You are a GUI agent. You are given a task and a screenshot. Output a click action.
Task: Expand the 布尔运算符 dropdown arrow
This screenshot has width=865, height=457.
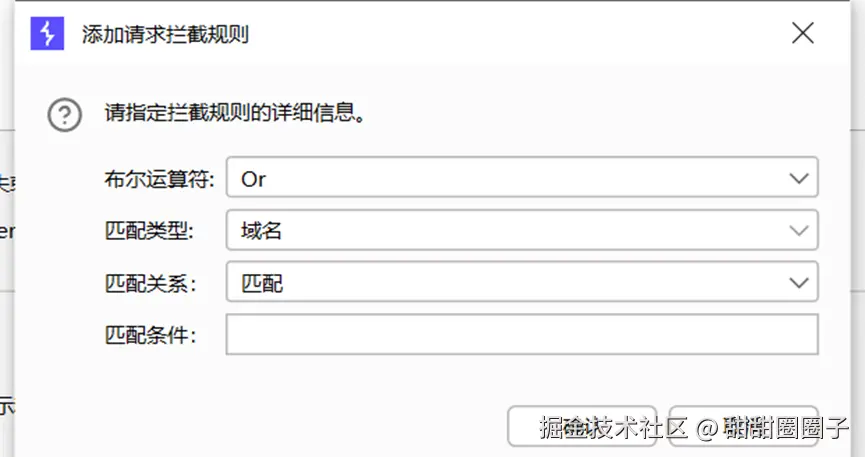798,178
